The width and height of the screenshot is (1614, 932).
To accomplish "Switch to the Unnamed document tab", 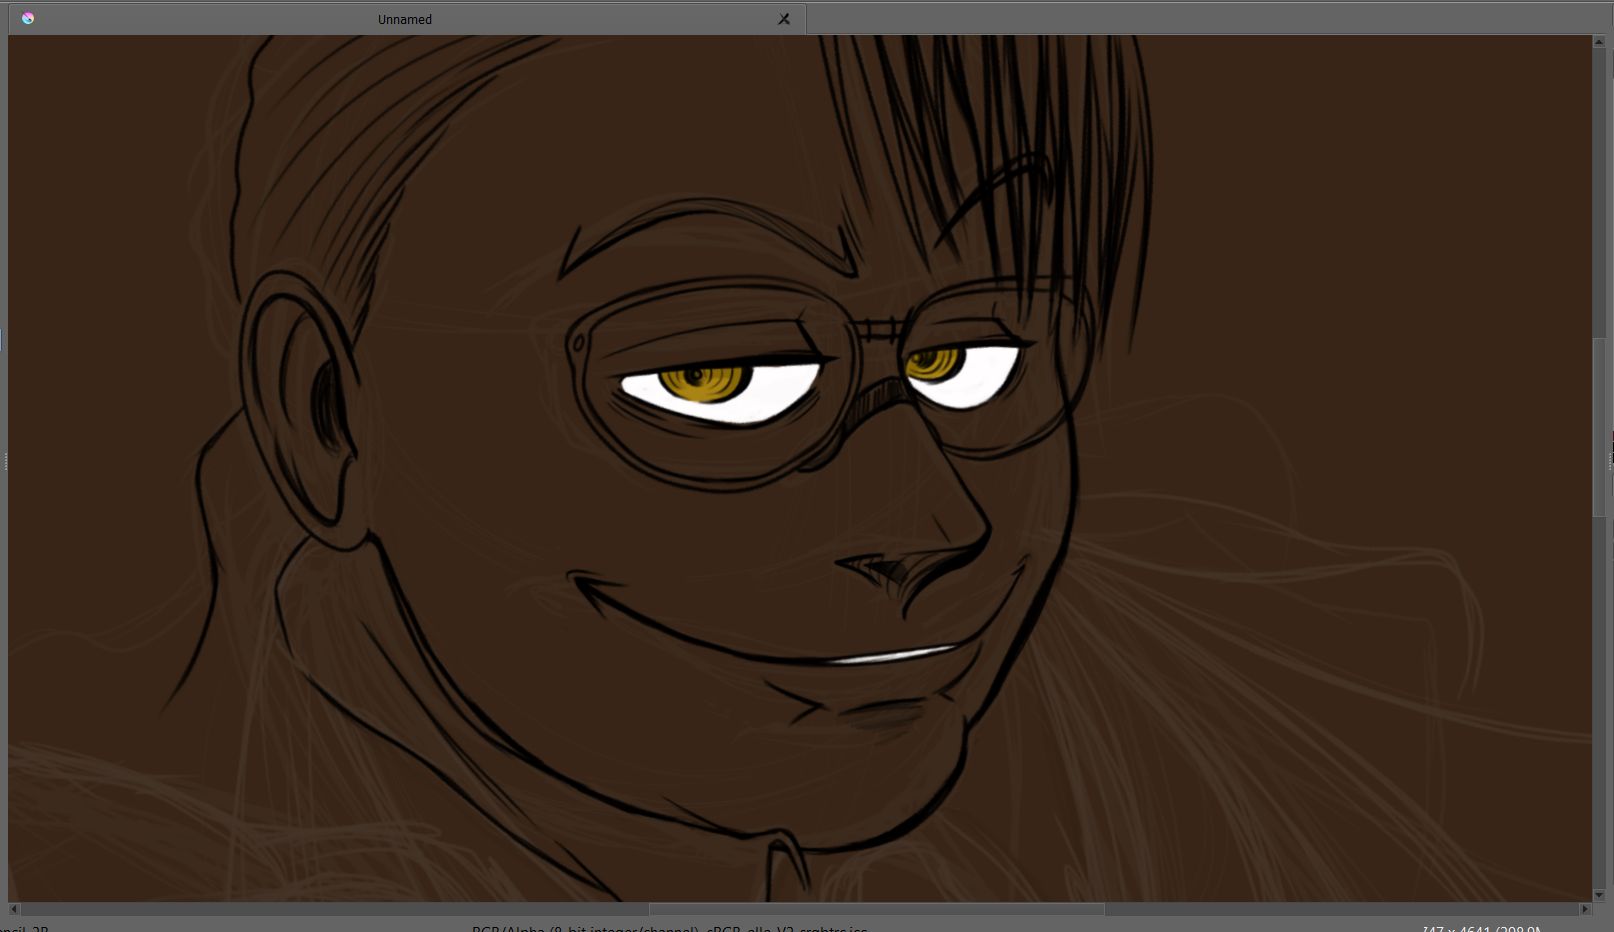I will [x=405, y=19].
